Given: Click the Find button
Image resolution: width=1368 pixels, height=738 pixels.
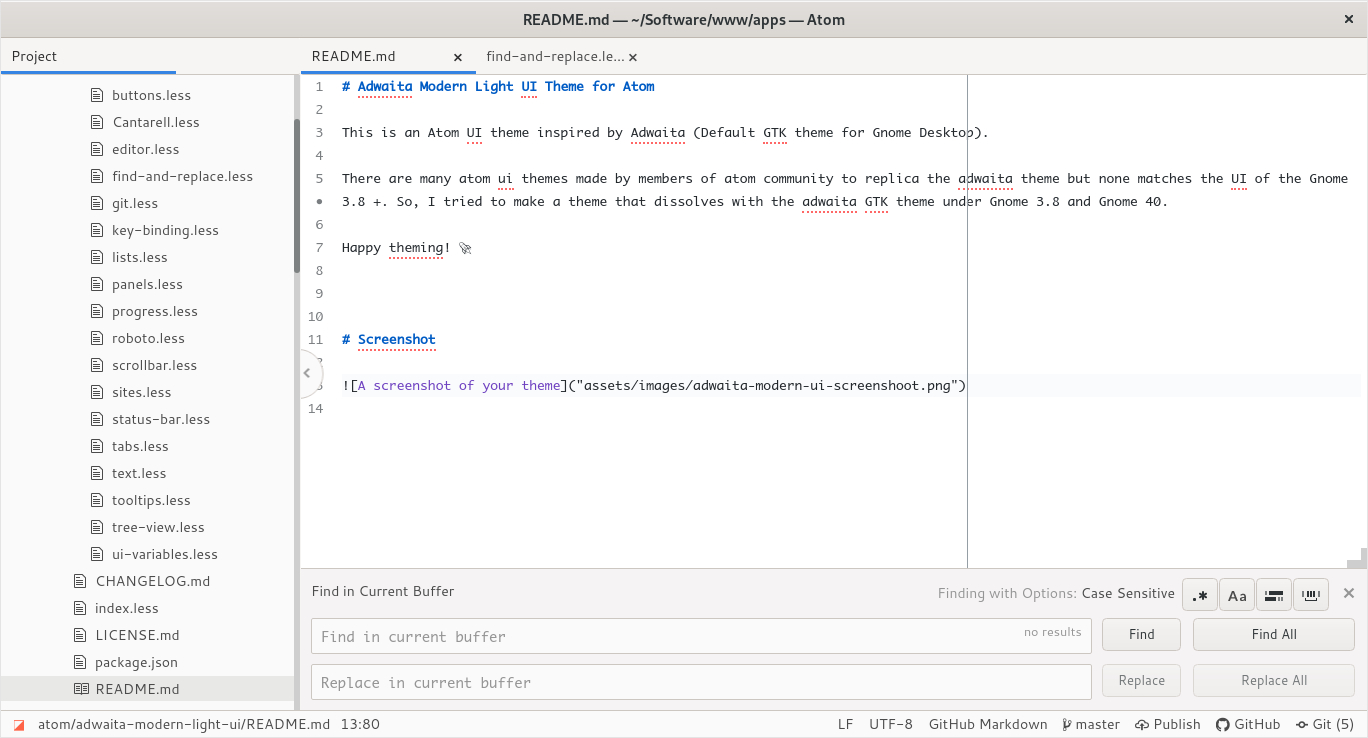Looking at the screenshot, I should point(1141,634).
